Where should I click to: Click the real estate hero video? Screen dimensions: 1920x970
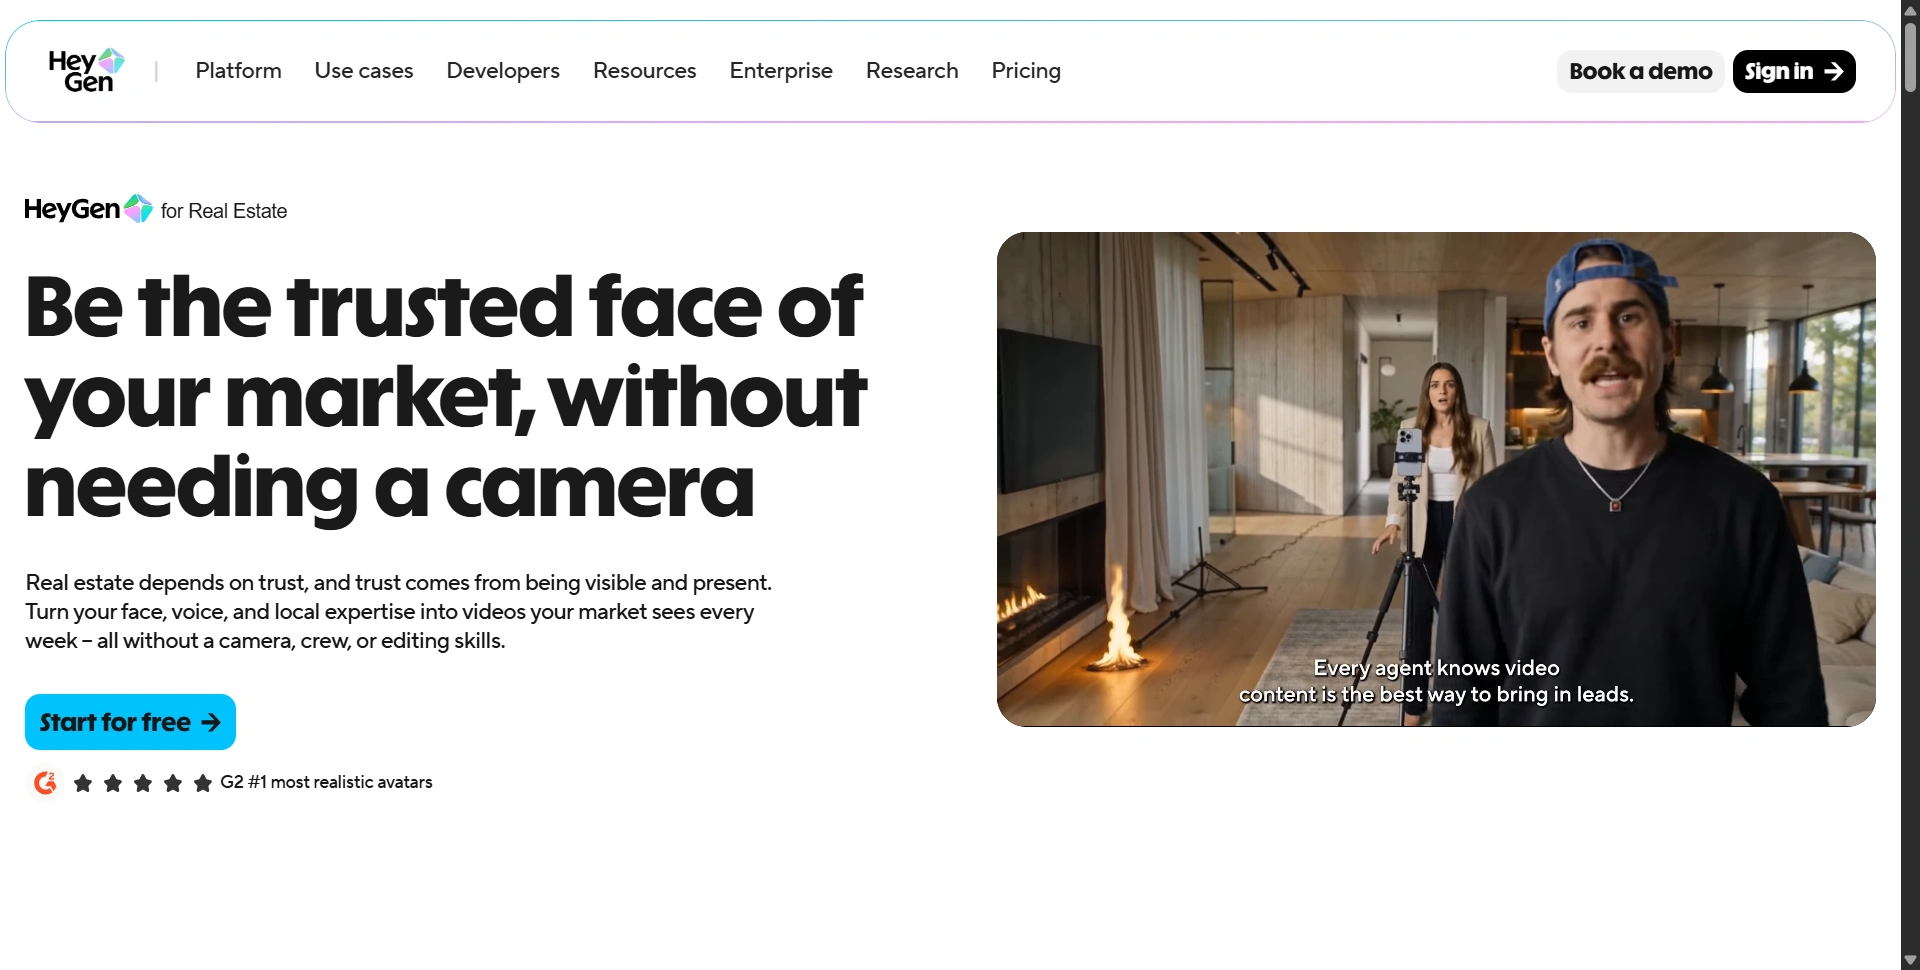click(1436, 479)
